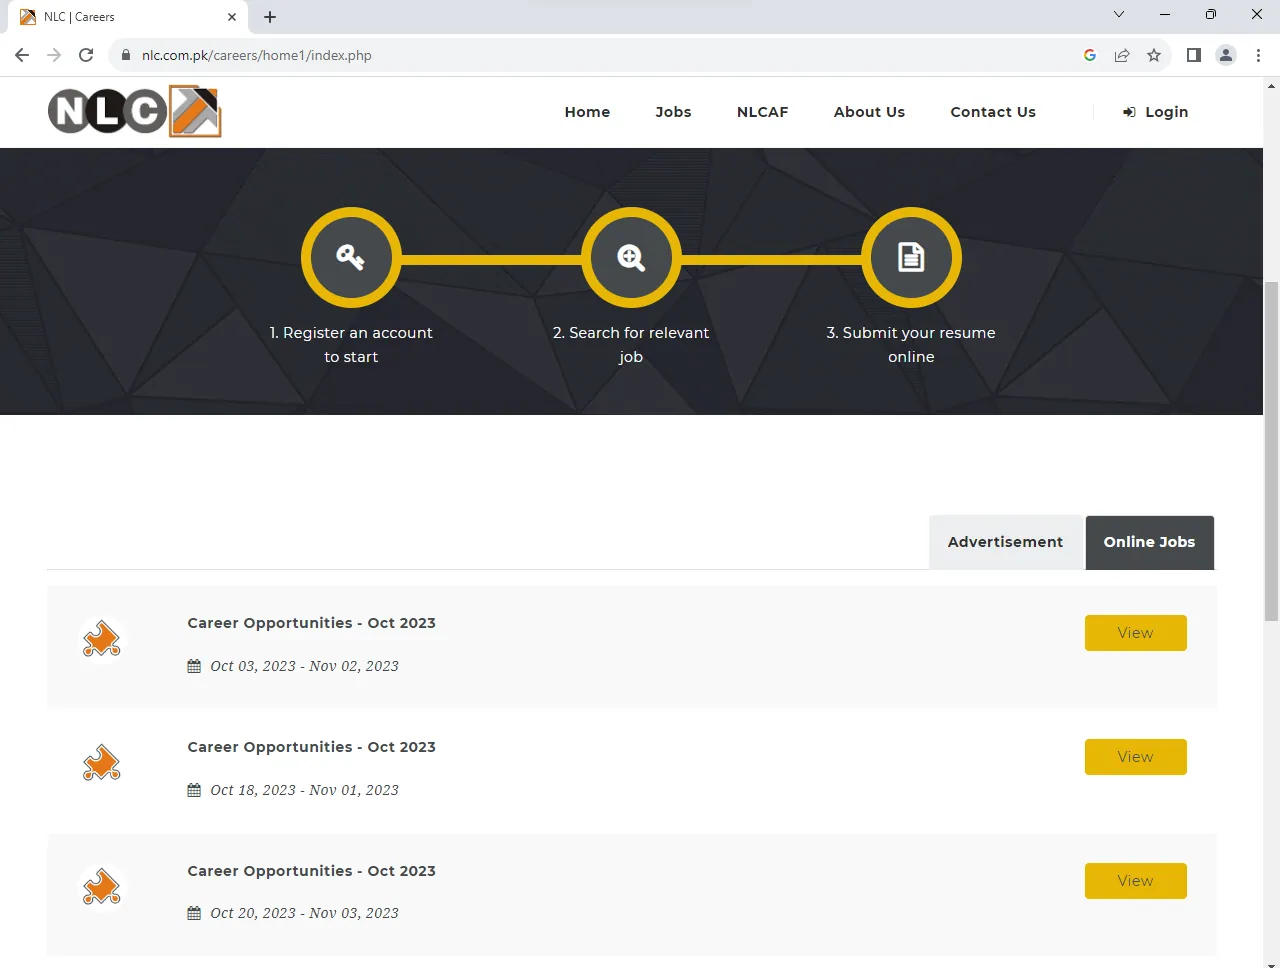Click the key icon for Register step
Viewport: 1280px width, 968px height.
click(x=351, y=257)
